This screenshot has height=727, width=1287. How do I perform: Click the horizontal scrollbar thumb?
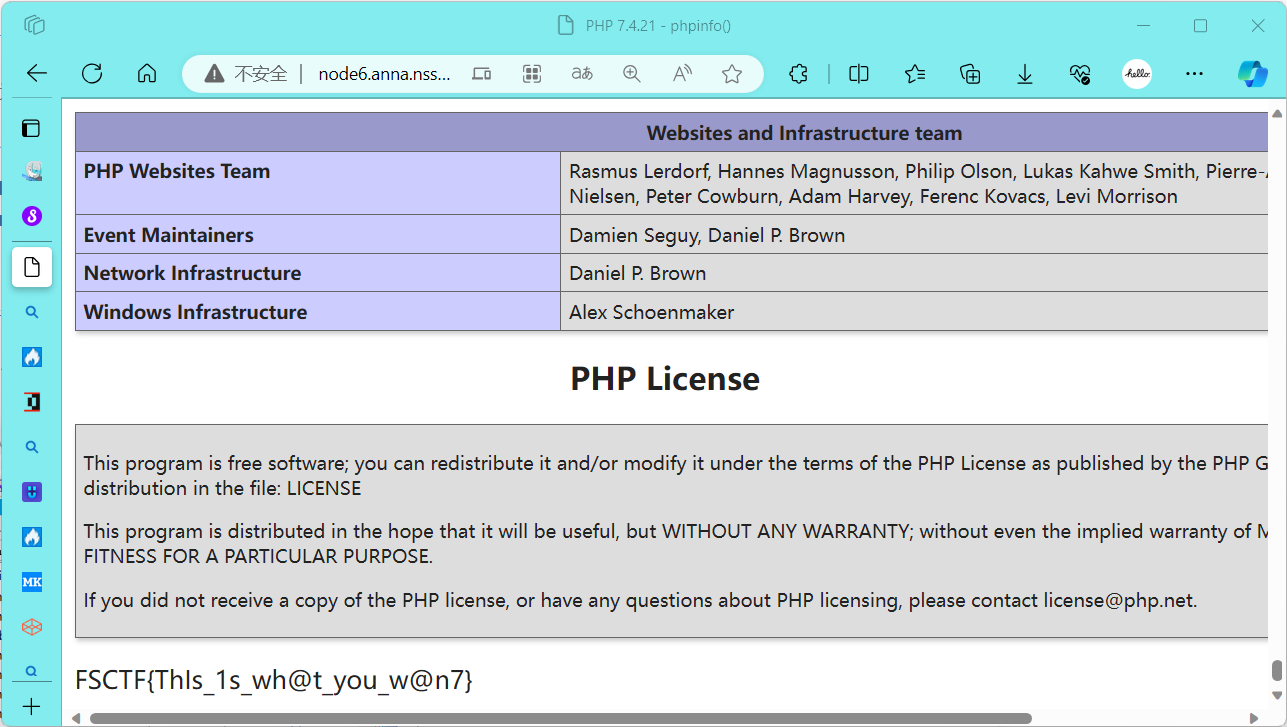tap(560, 718)
